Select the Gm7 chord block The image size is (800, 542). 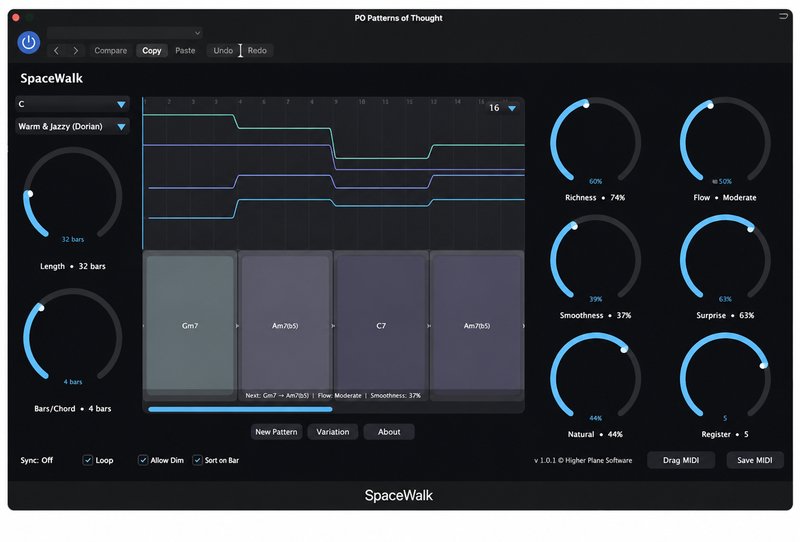pos(190,325)
